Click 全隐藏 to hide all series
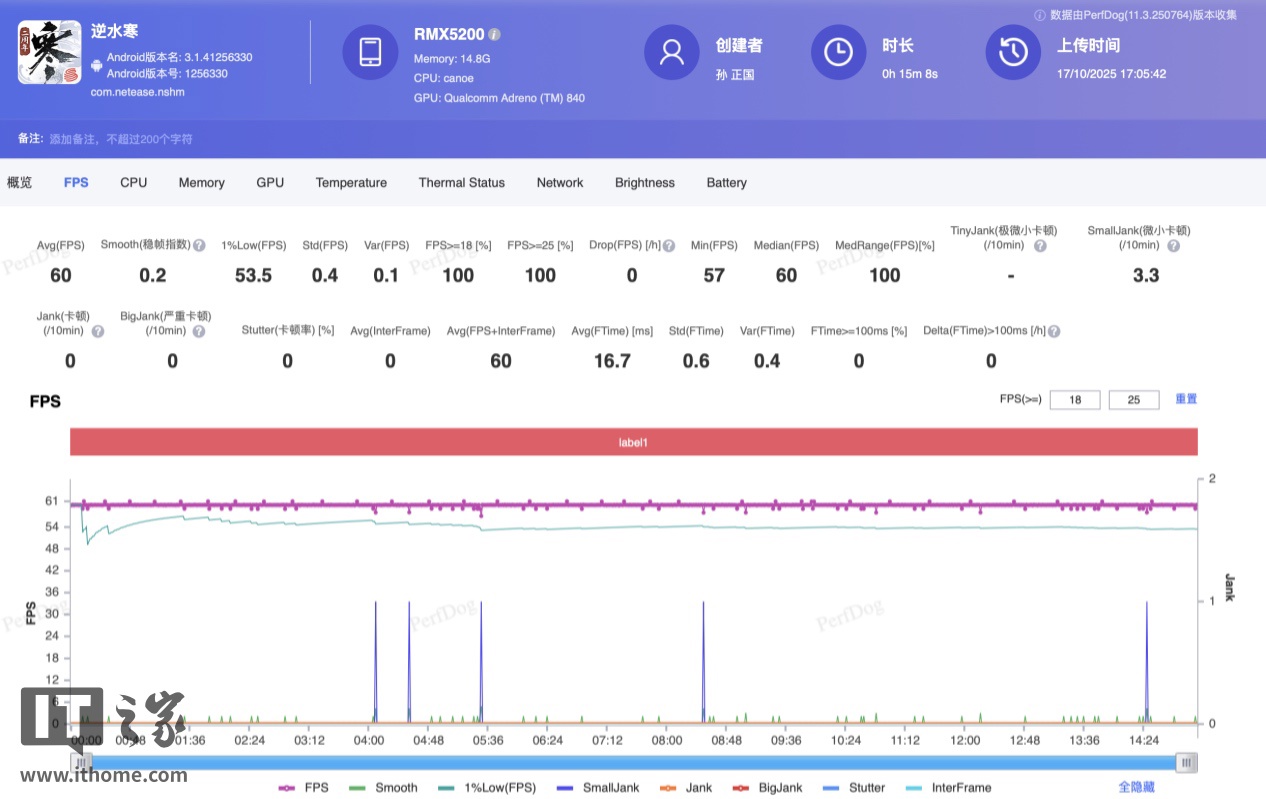The width and height of the screenshot is (1266, 799). point(1136,788)
